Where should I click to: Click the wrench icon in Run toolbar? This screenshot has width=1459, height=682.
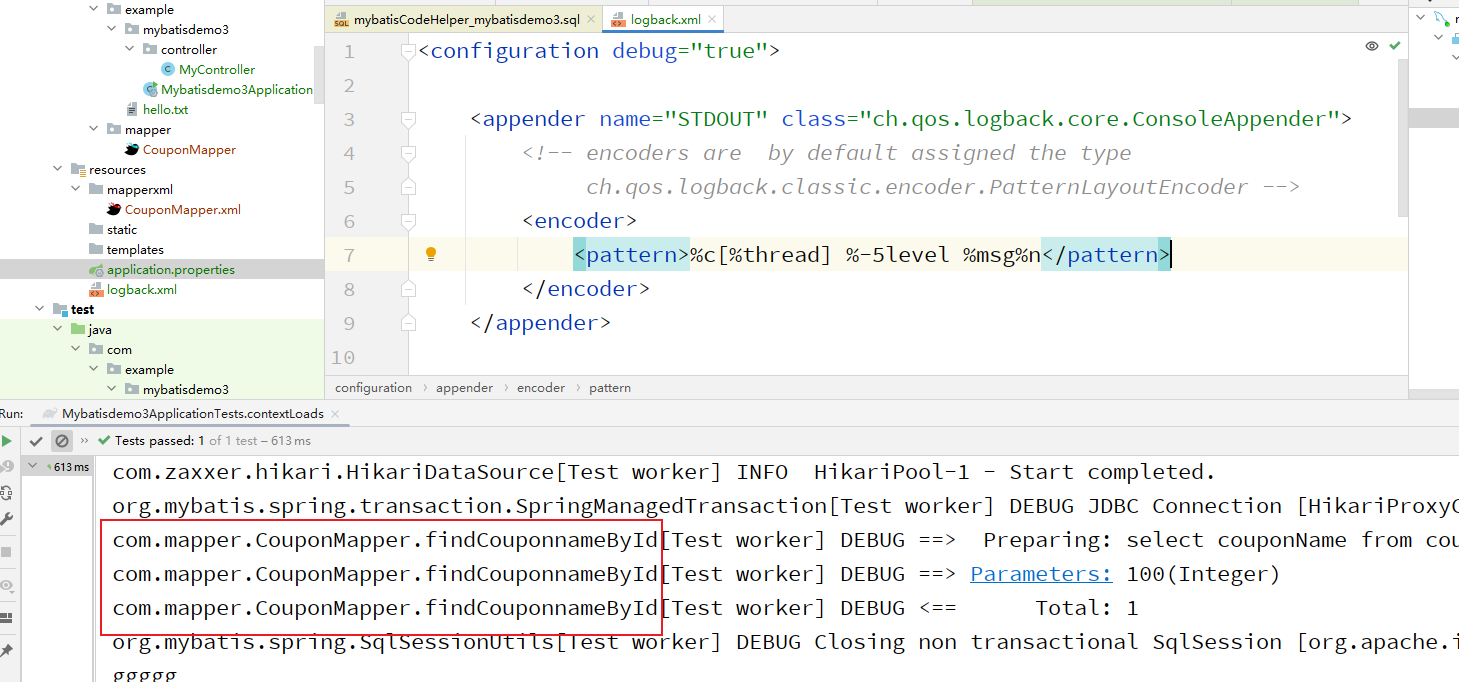click(x=7, y=519)
